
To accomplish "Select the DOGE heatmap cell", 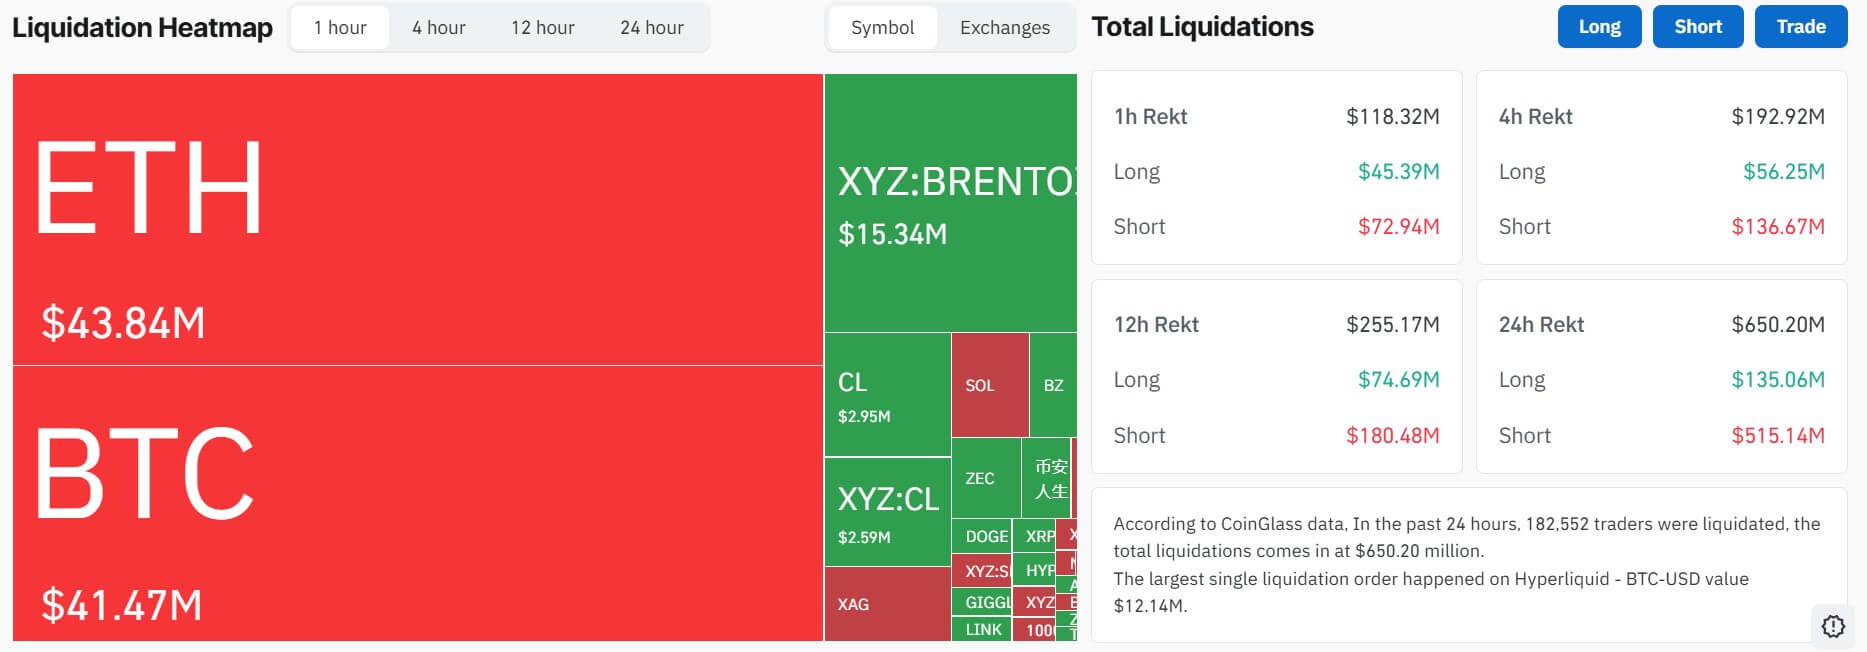I will pyautogui.click(x=983, y=536).
